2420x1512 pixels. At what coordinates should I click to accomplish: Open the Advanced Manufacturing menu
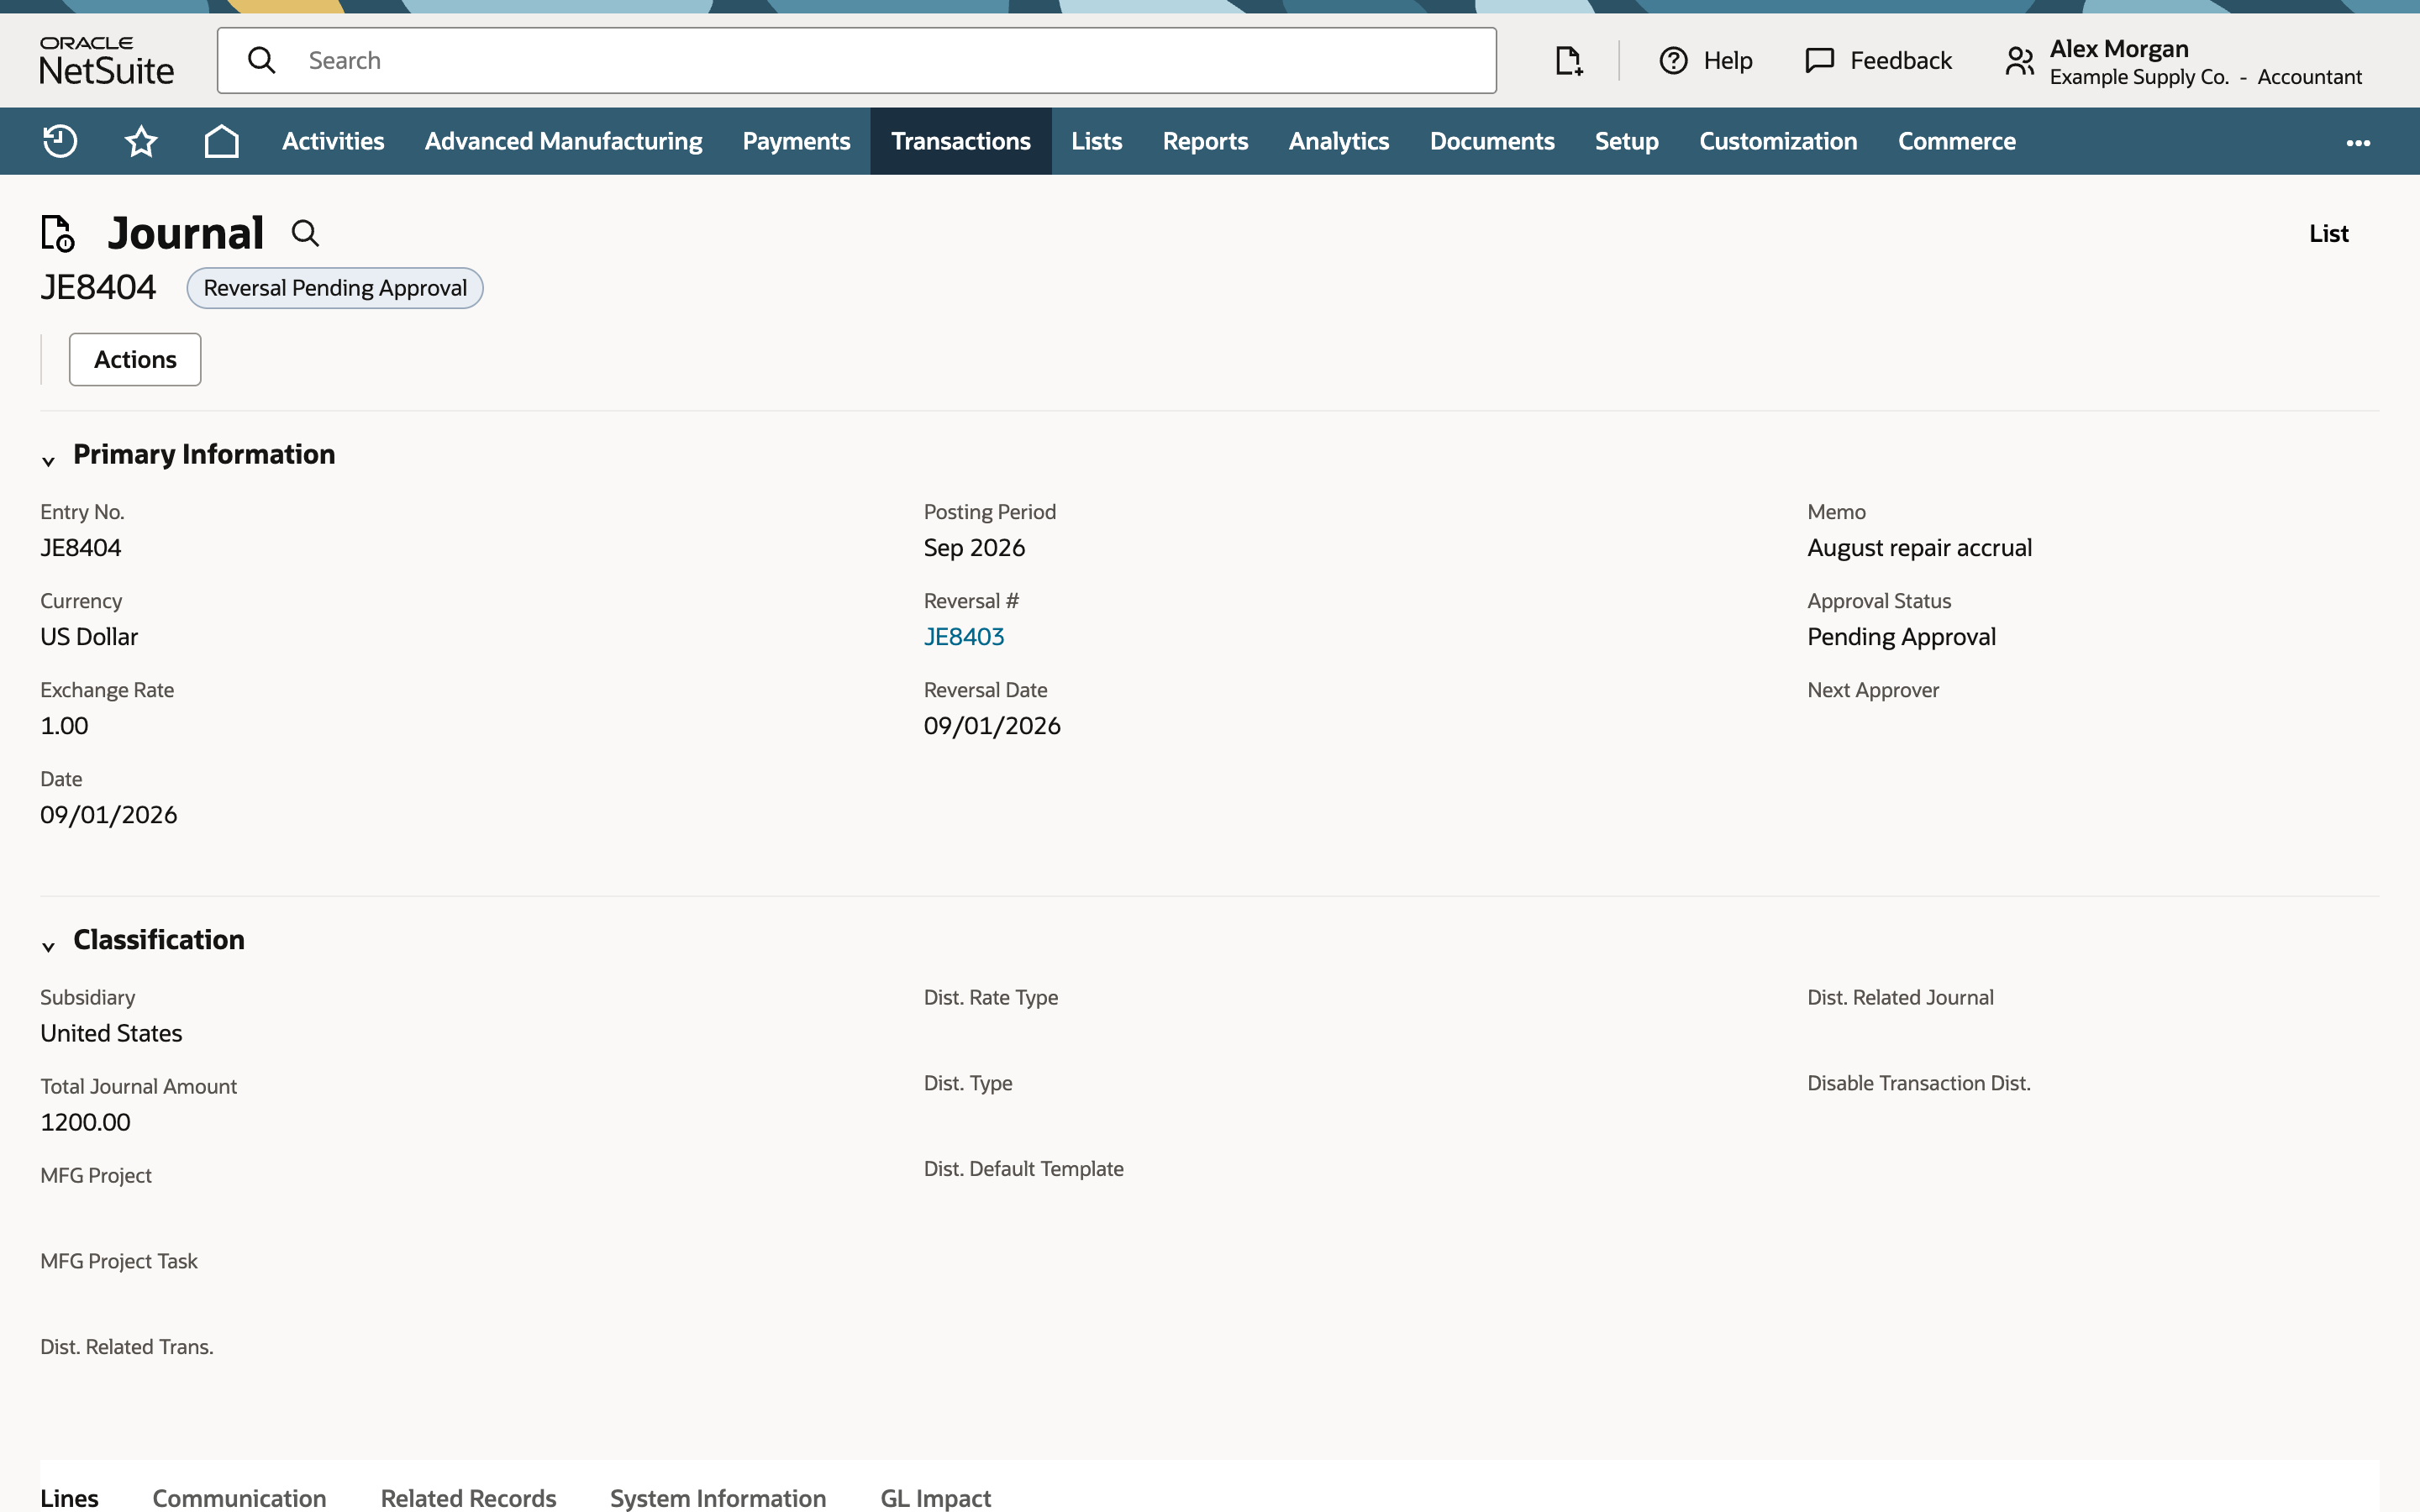(563, 141)
